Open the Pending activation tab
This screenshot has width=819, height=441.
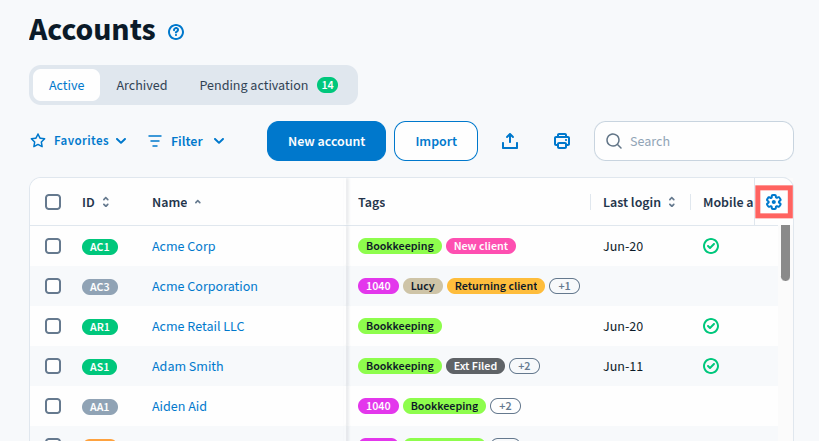tap(267, 85)
